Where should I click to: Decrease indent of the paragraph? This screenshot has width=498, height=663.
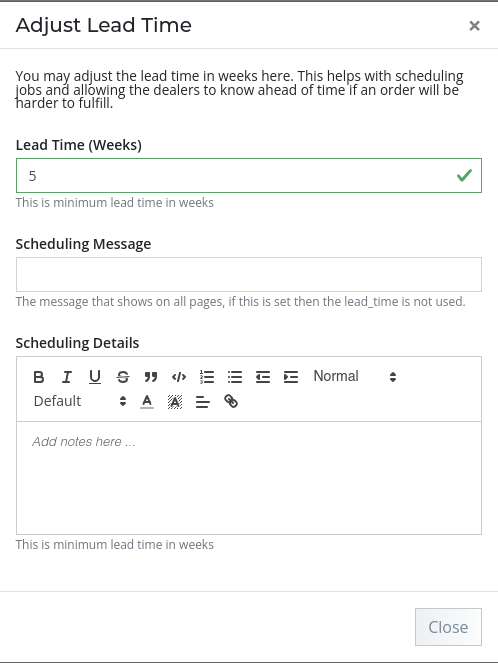[x=263, y=377]
